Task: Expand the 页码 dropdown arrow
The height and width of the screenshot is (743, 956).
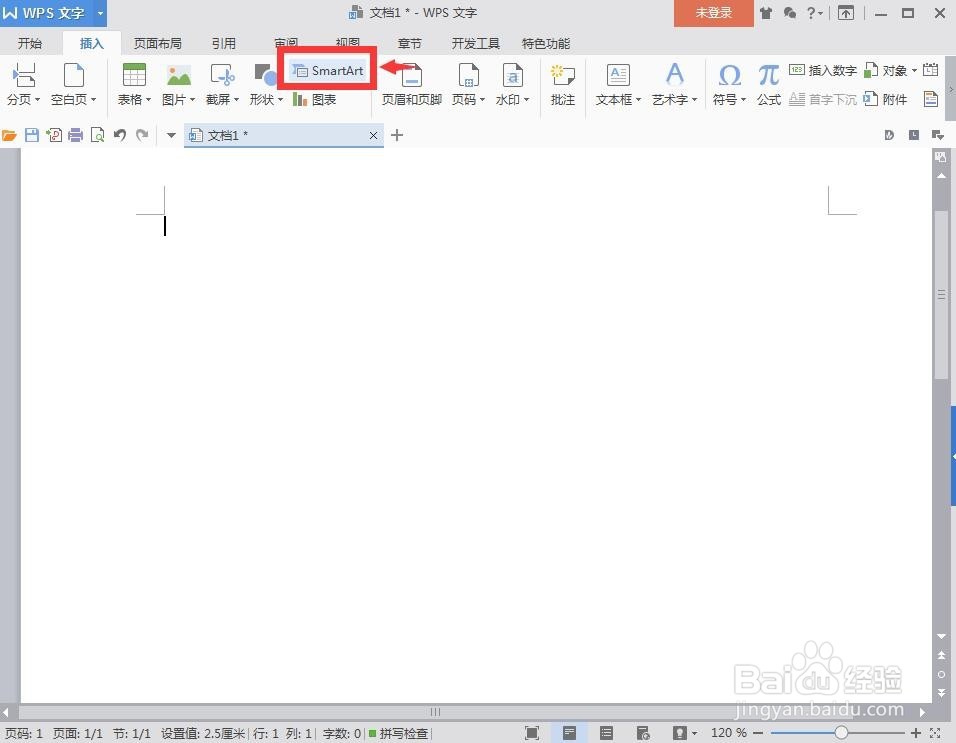Action: click(x=482, y=99)
